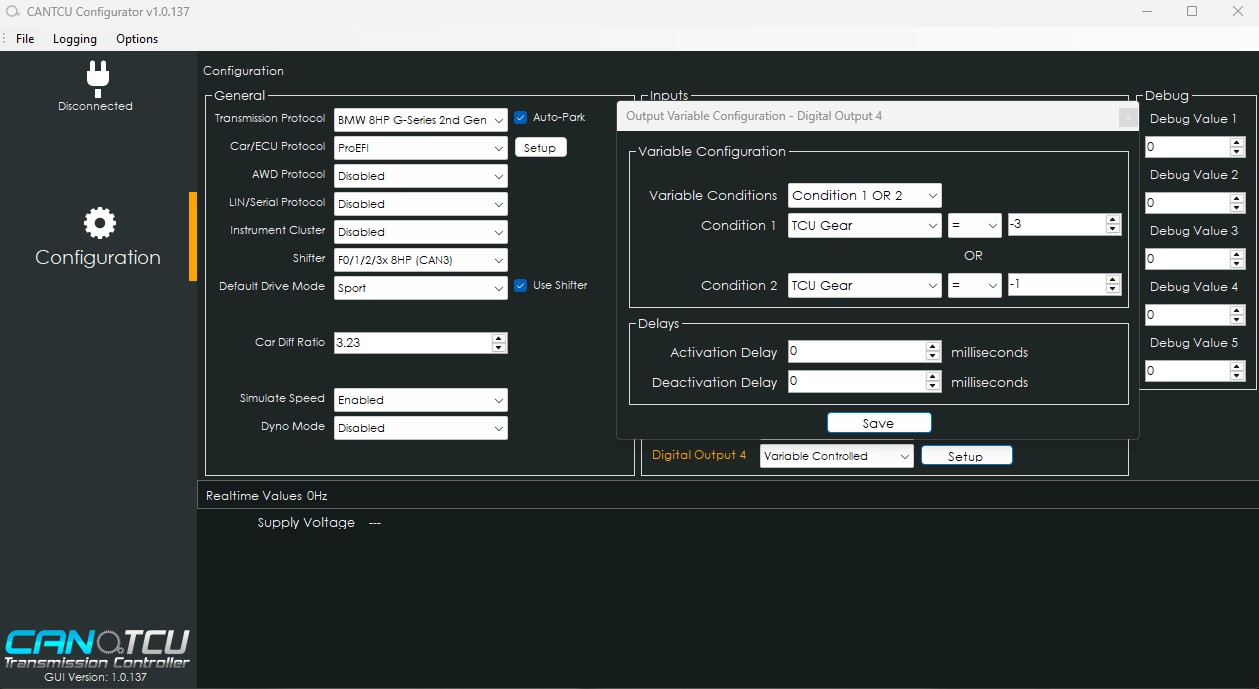
Task: Open the File menu
Action: point(25,39)
